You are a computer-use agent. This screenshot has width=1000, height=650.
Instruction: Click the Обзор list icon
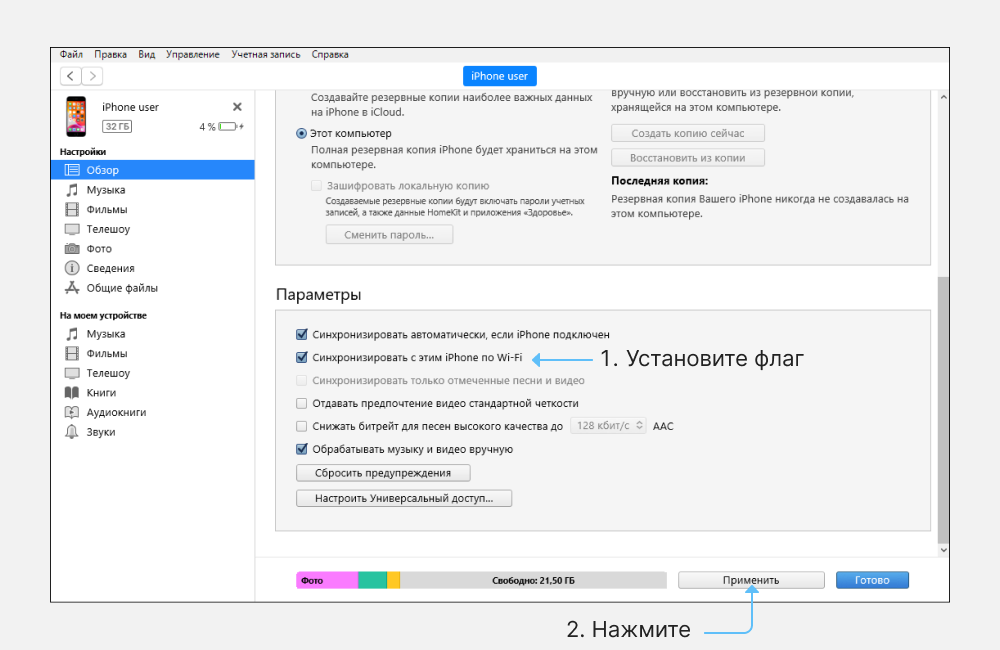pyautogui.click(x=72, y=170)
